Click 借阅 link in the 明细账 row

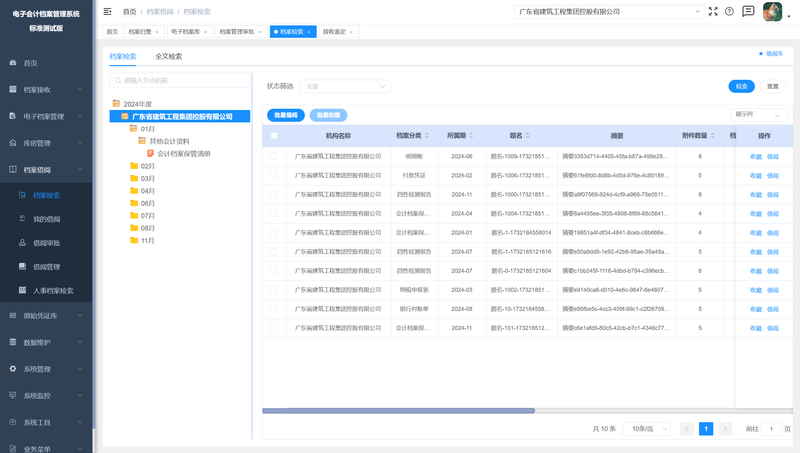[x=772, y=157]
